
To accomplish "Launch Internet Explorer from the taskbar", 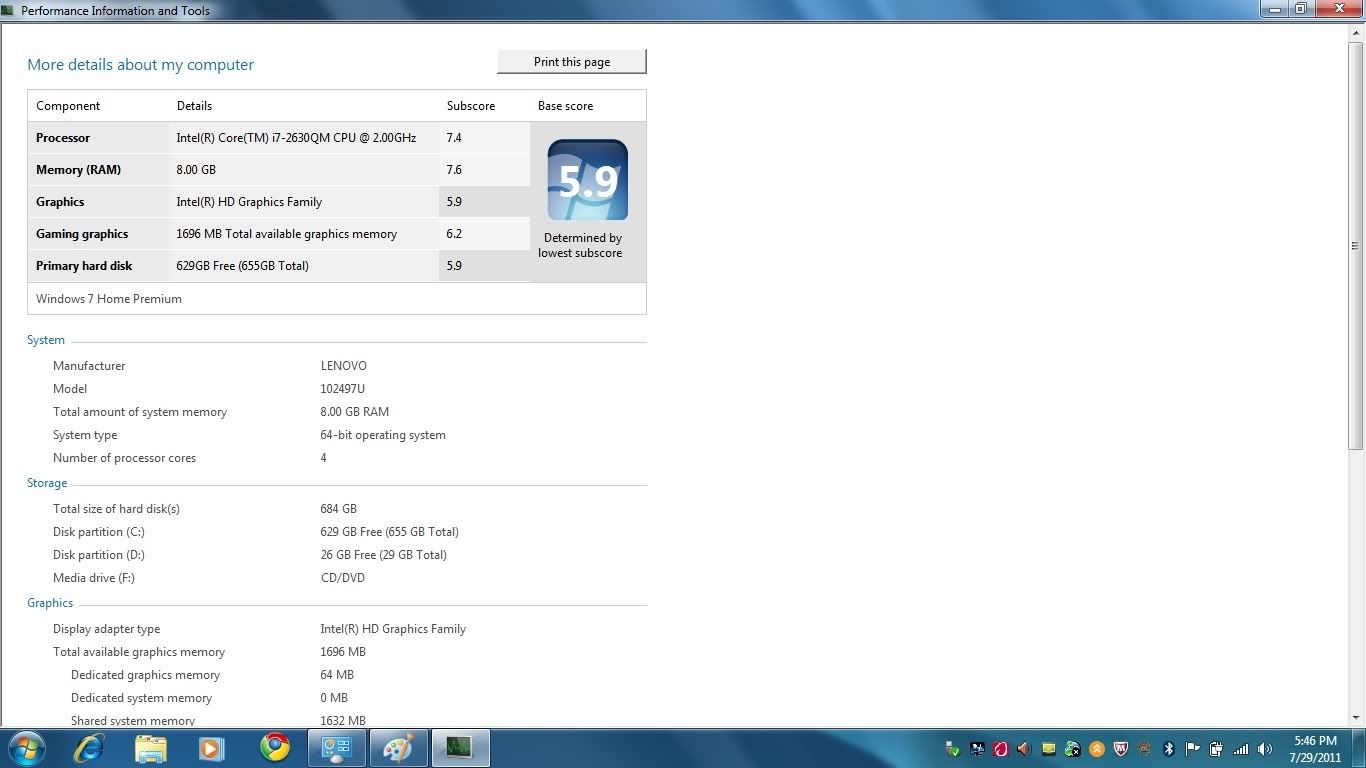I will [x=89, y=748].
